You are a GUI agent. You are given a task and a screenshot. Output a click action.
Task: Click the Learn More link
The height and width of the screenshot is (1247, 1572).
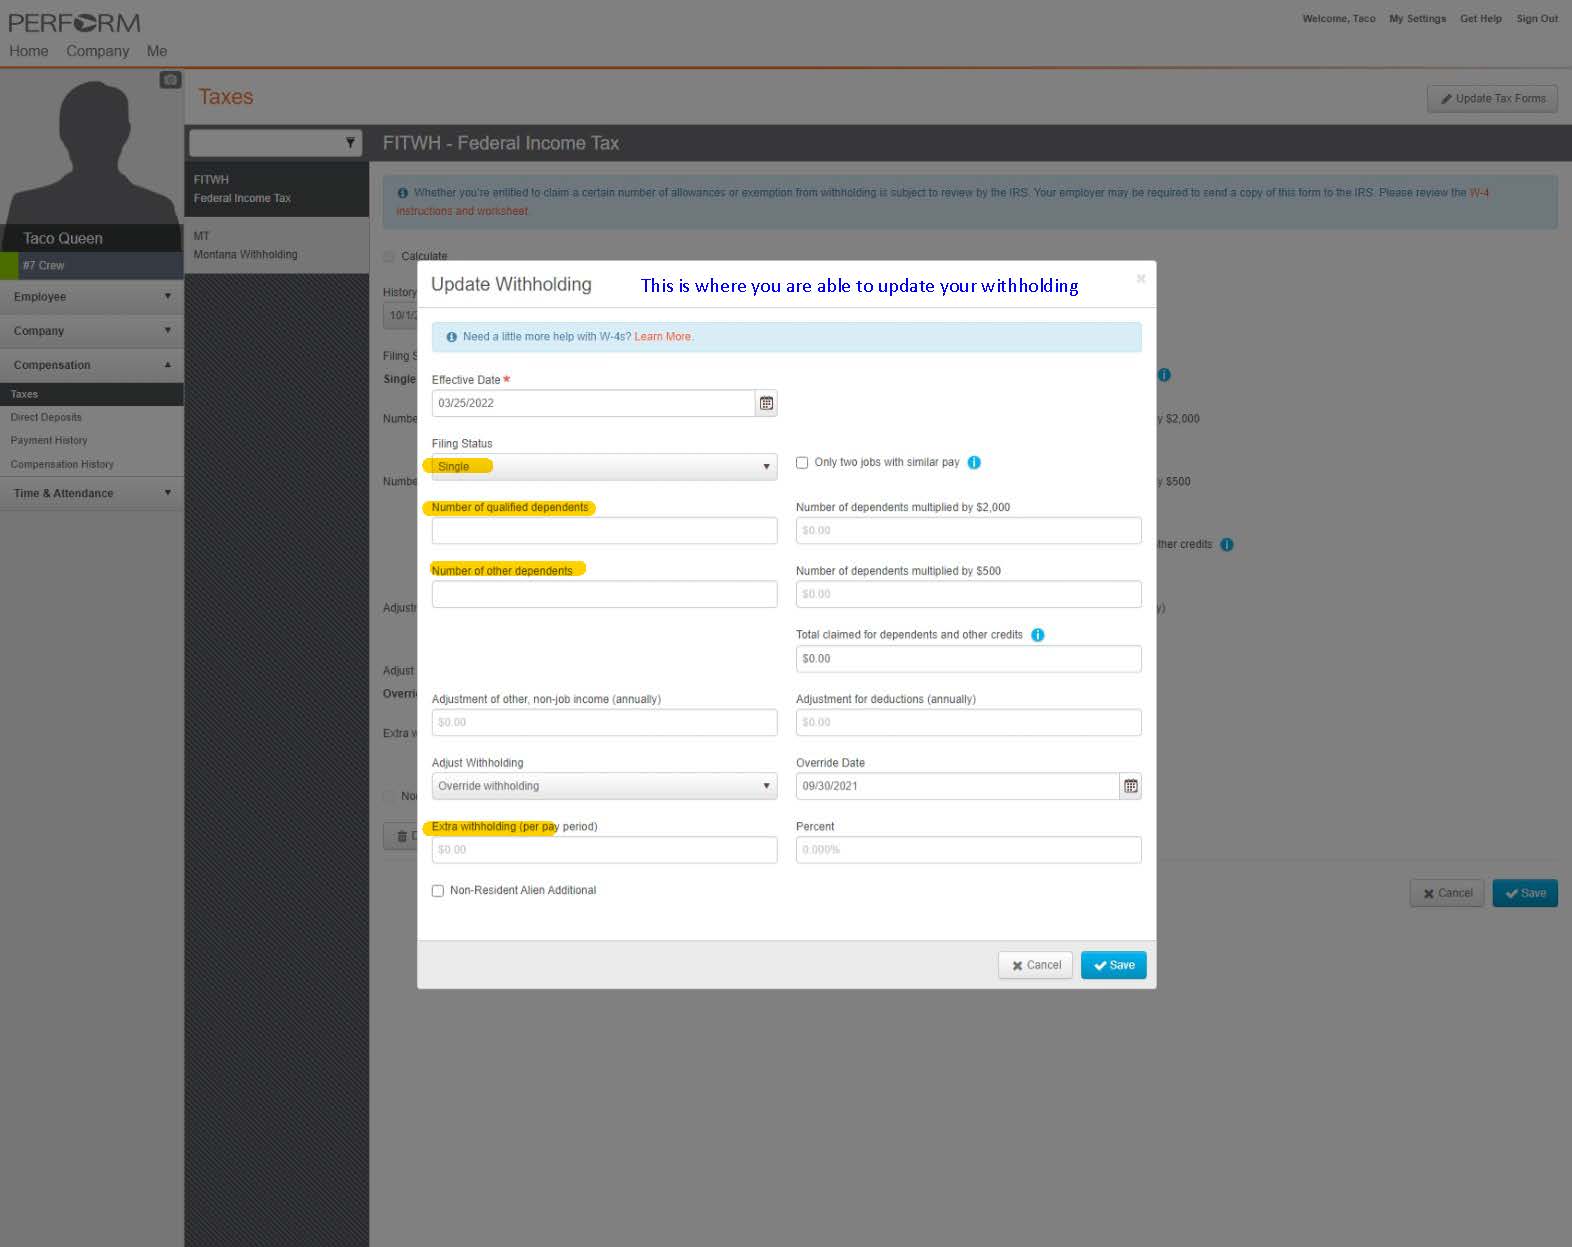[x=663, y=337]
